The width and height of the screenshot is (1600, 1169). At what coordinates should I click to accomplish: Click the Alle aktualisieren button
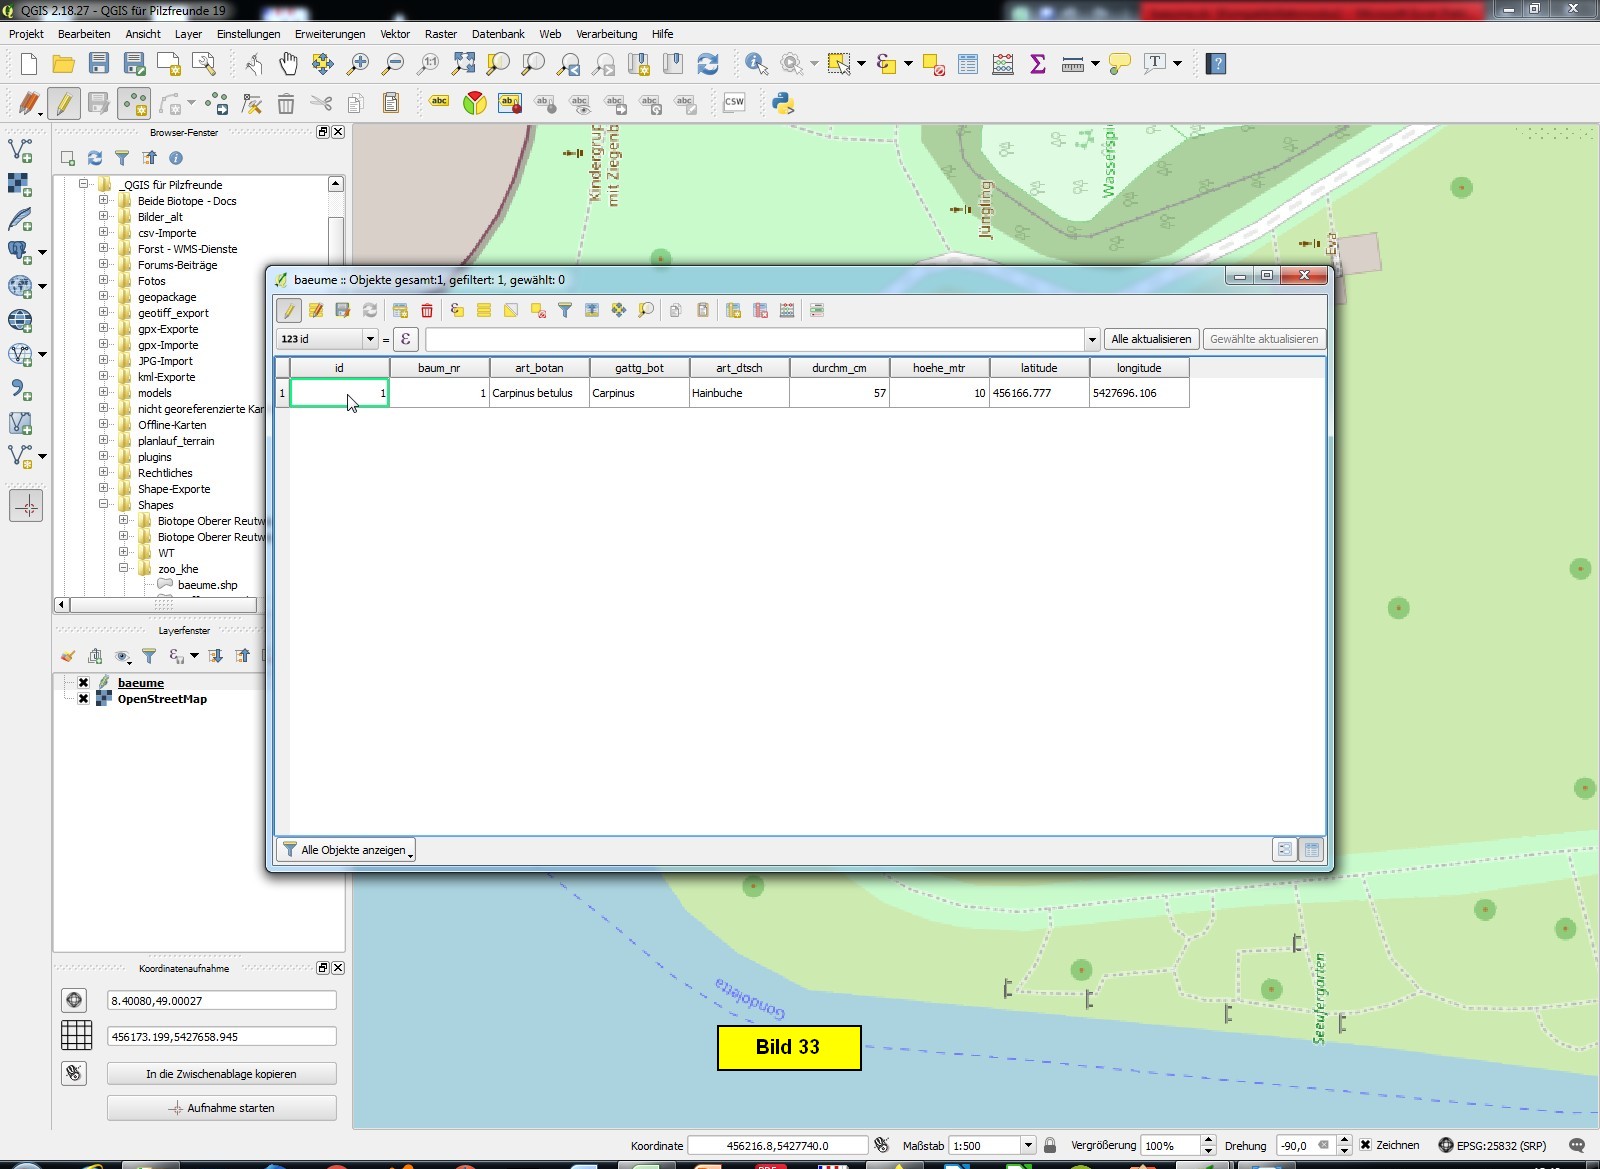click(1151, 339)
